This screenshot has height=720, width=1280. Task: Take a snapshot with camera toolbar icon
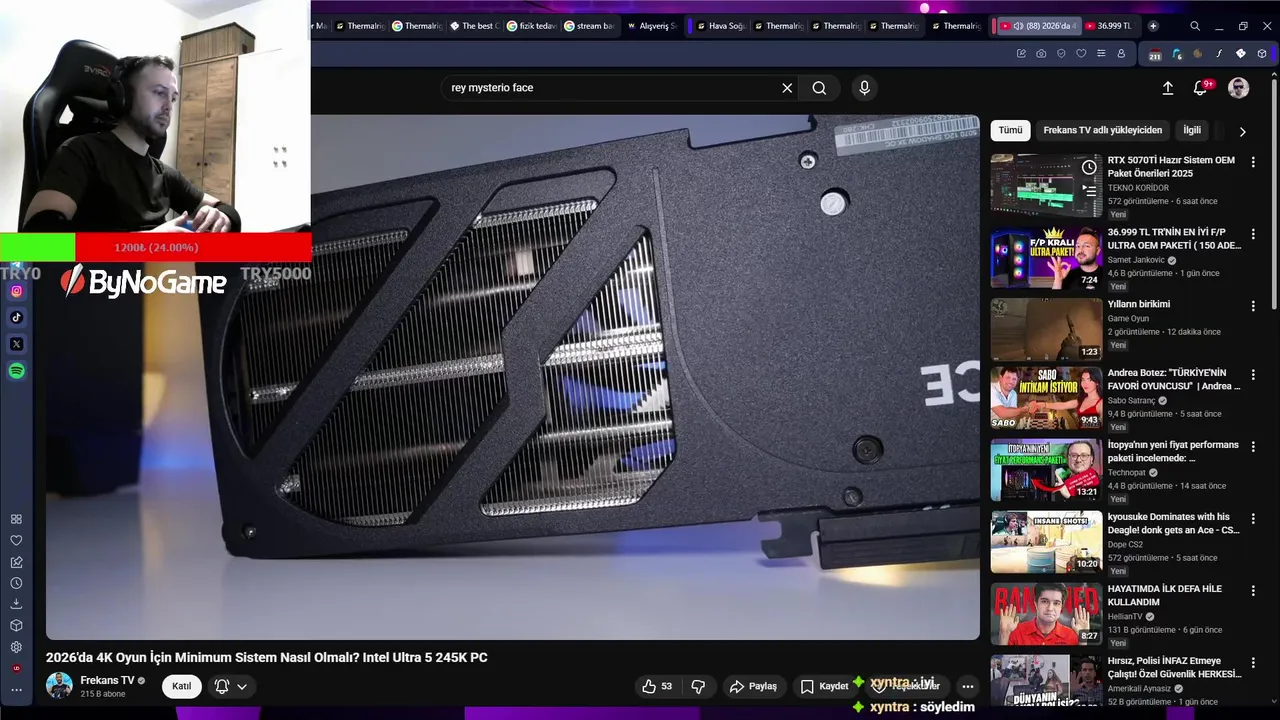click(1041, 54)
